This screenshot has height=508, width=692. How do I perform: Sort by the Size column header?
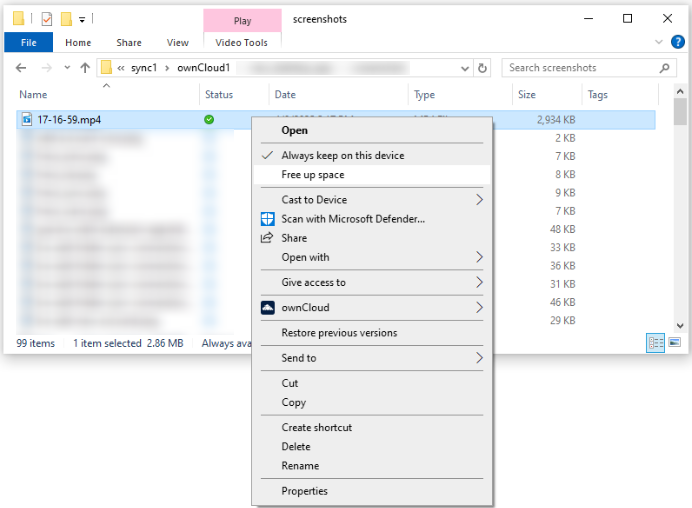click(x=527, y=95)
